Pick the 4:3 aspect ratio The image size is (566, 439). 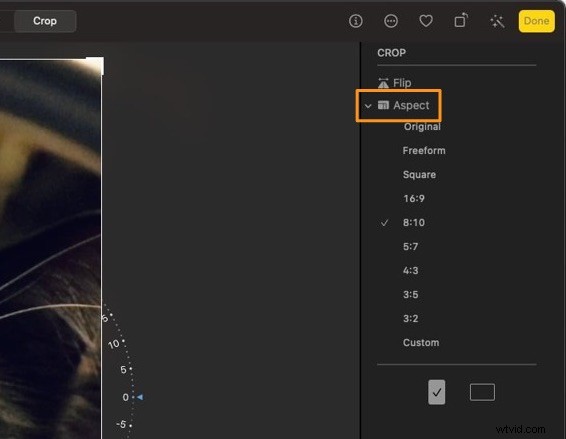410,270
